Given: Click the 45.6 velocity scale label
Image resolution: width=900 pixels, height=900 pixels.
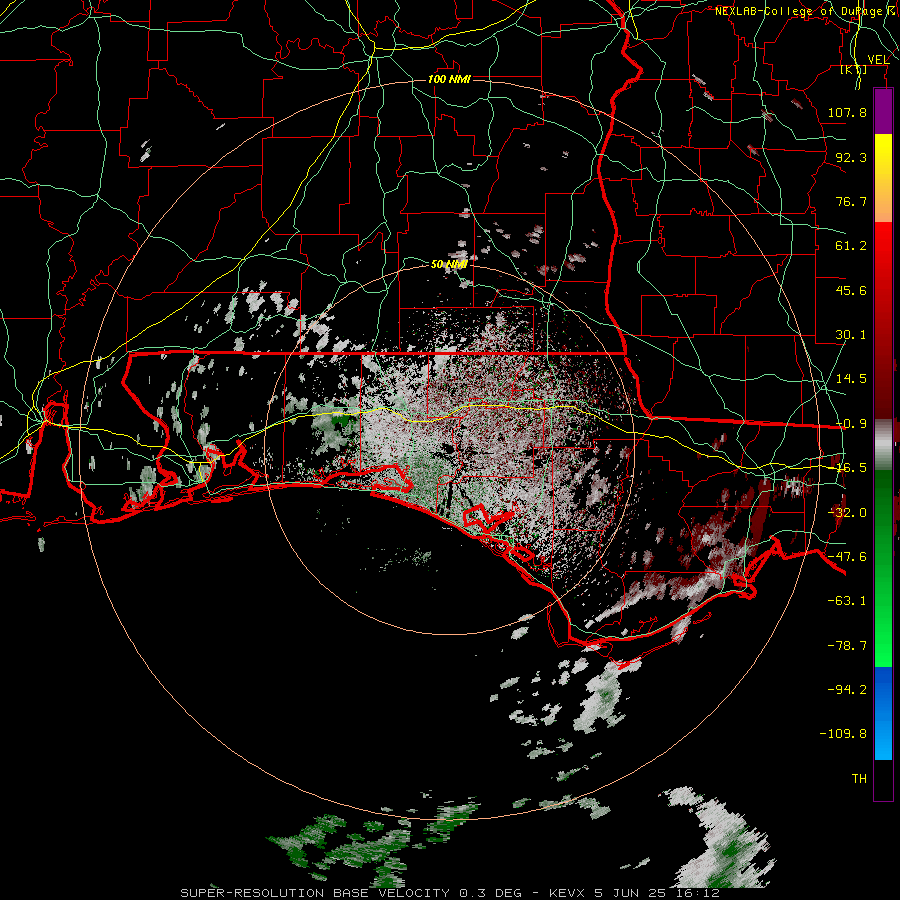Looking at the screenshot, I should click(x=851, y=290).
